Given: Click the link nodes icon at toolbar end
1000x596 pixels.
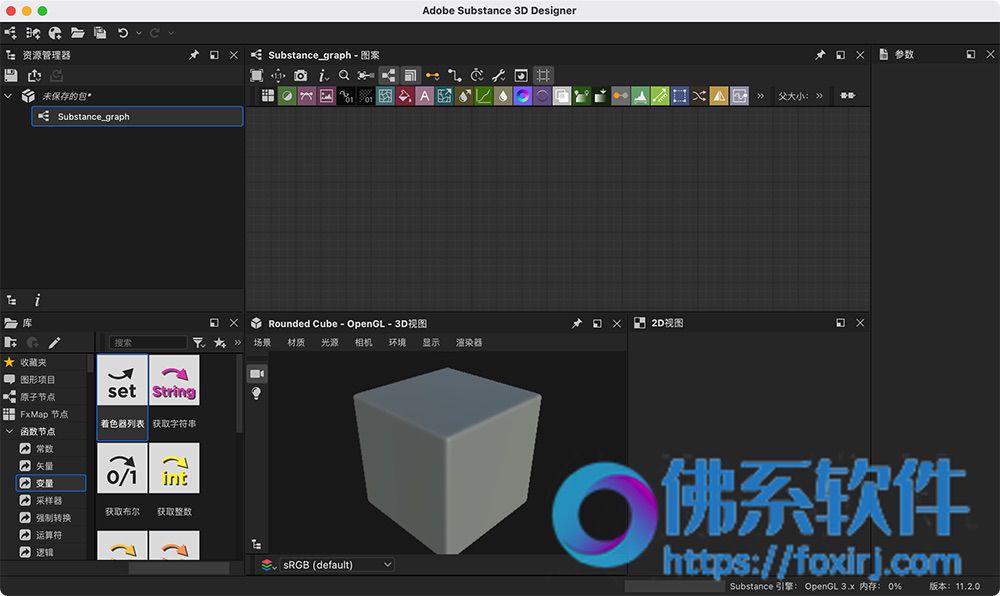Looking at the screenshot, I should tap(848, 96).
